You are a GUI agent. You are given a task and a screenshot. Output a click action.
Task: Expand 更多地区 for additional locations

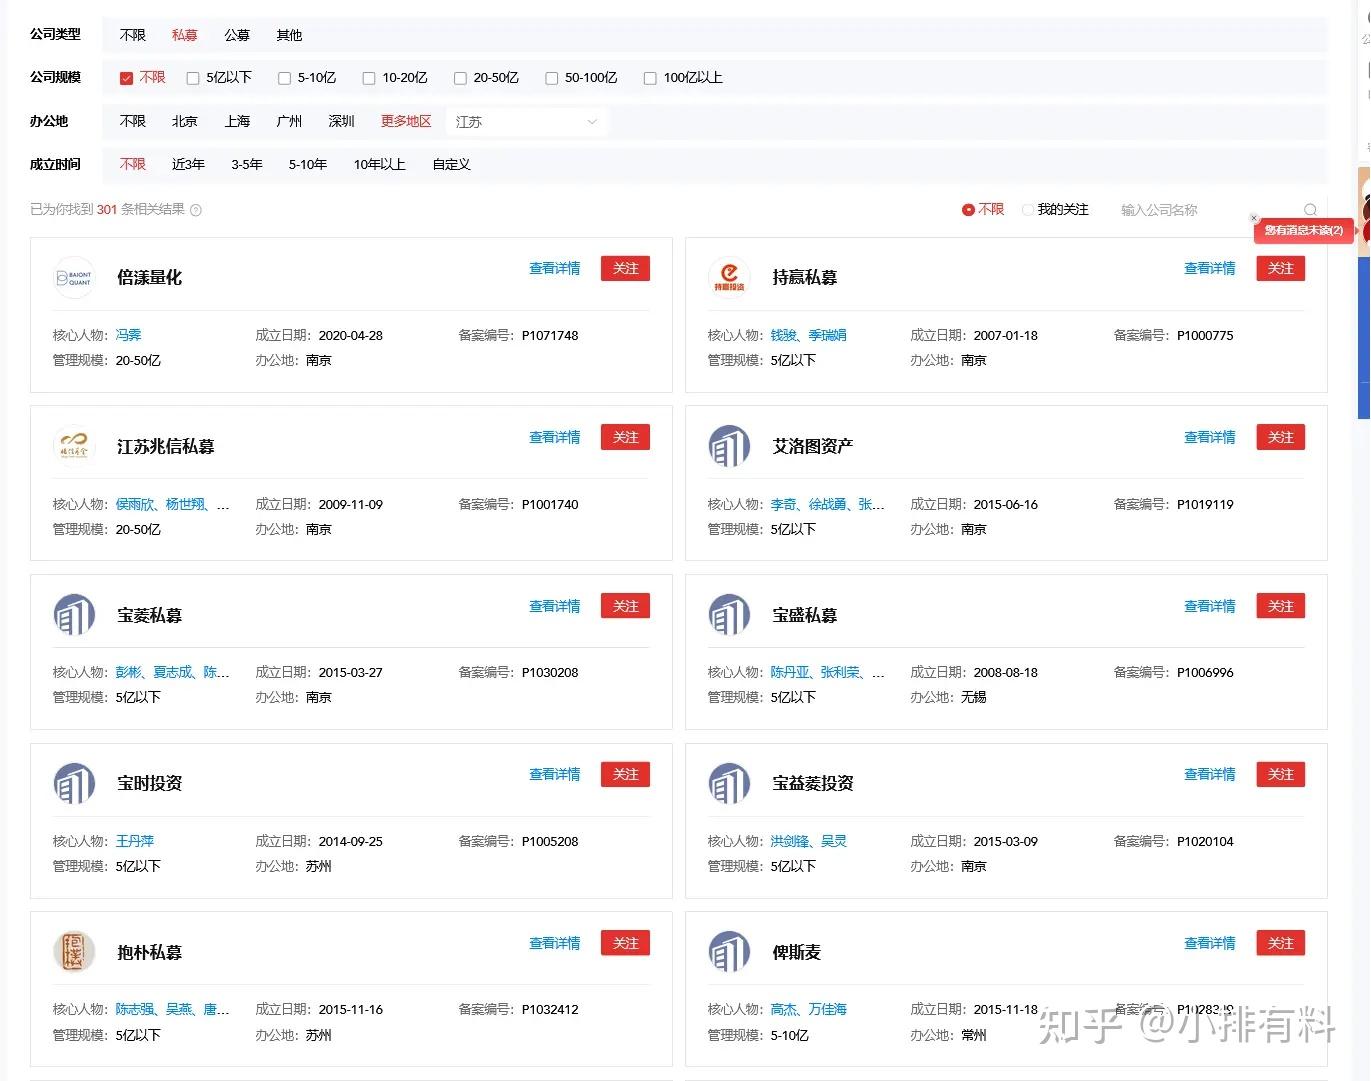(404, 121)
